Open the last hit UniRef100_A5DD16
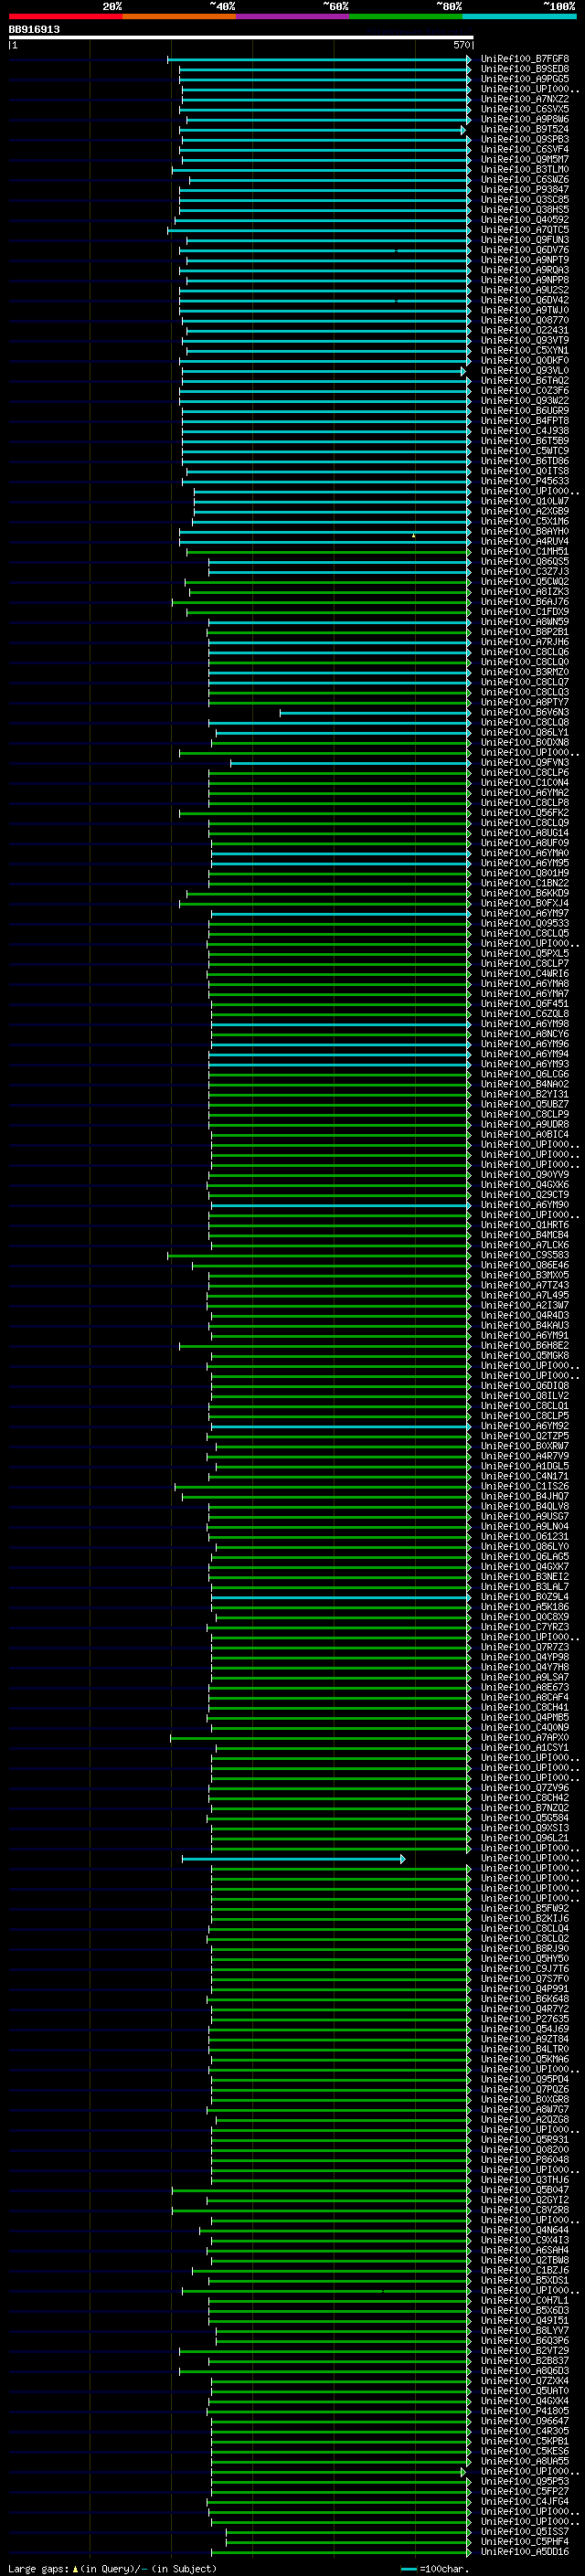585x2576 pixels. click(525, 2551)
